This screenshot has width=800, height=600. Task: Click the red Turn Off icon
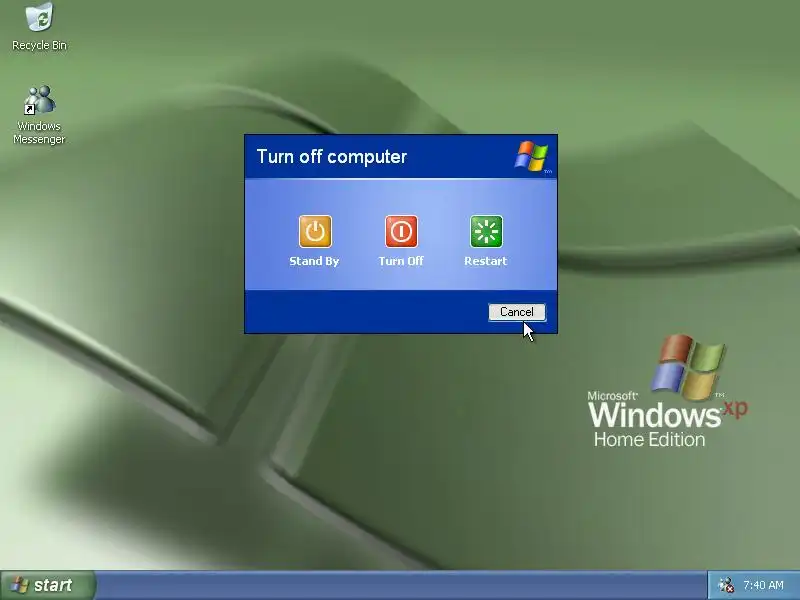401,231
